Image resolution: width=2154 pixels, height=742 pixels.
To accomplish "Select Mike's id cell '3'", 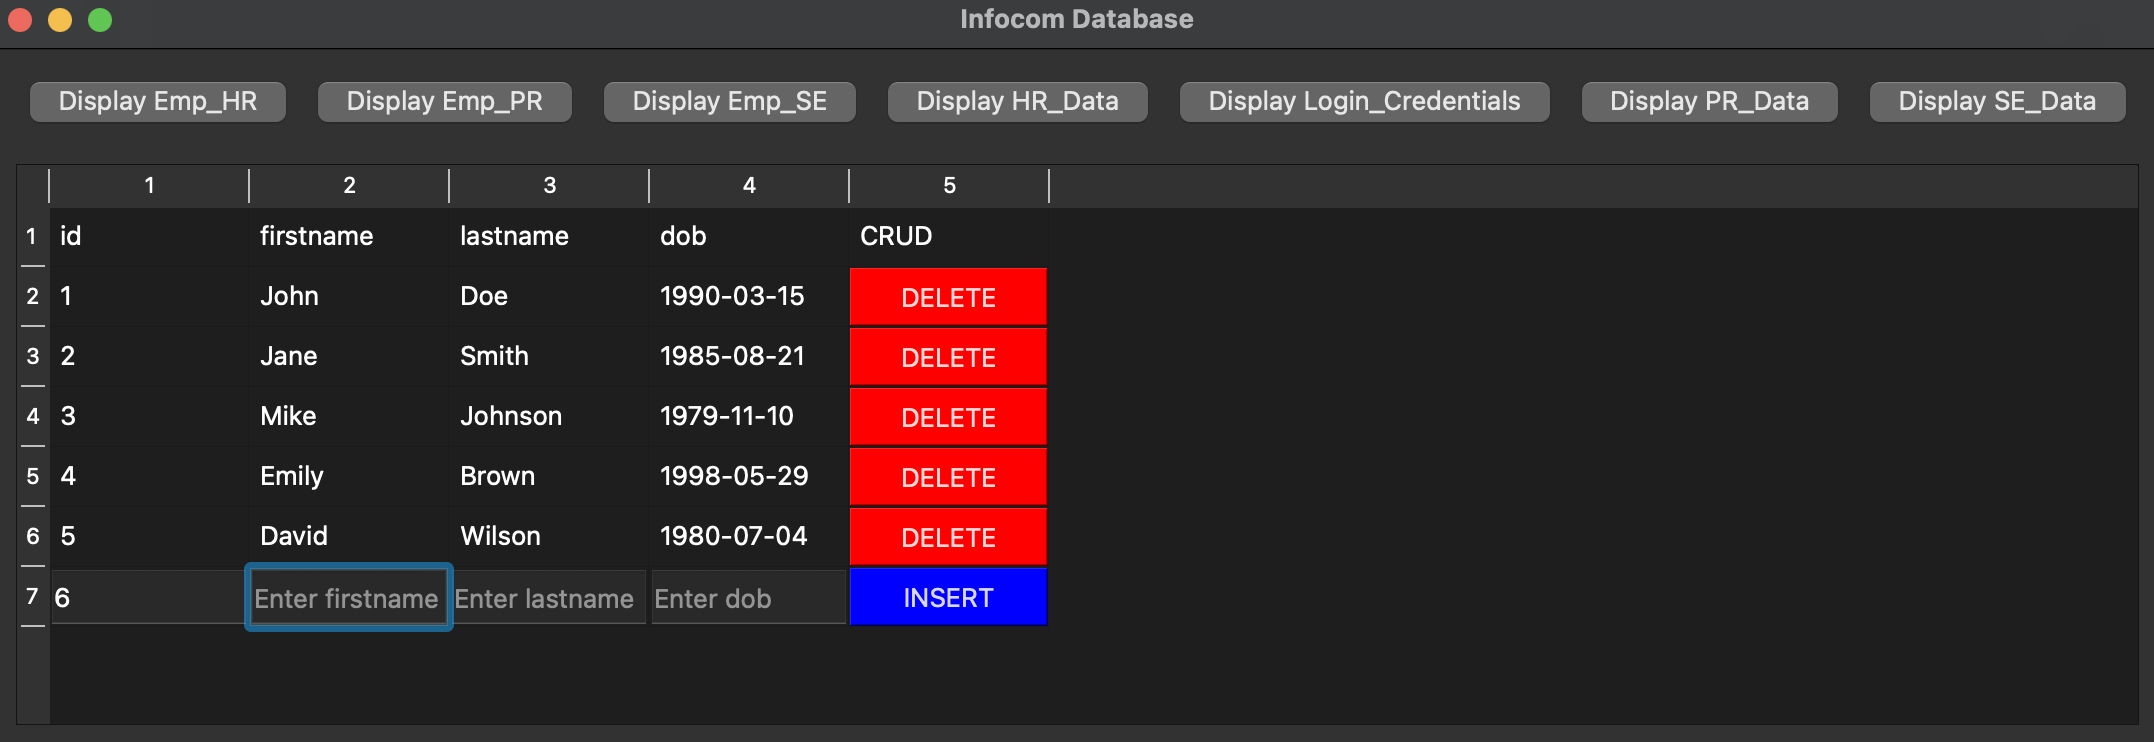I will 149,417.
